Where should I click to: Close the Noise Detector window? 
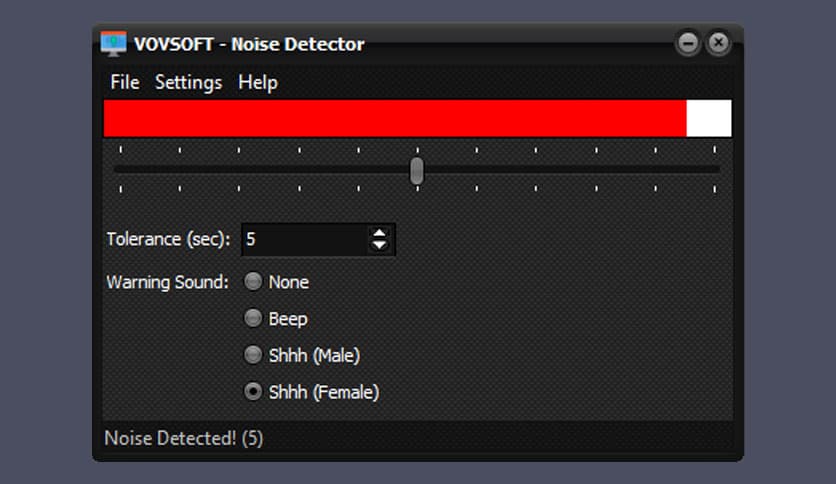pyautogui.click(x=718, y=43)
